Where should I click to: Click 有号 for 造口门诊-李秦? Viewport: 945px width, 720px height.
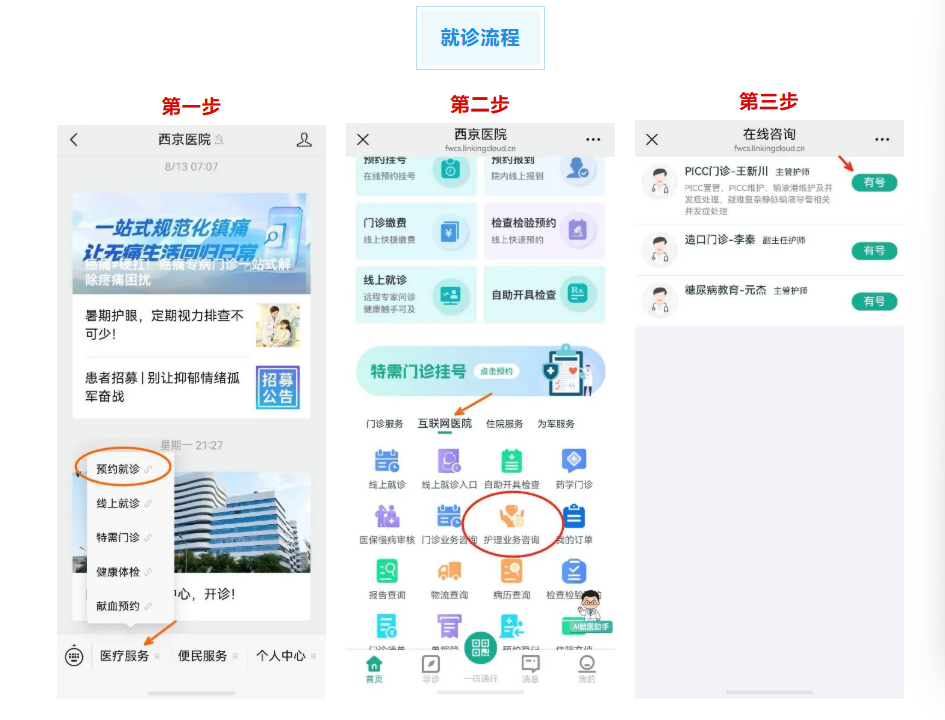pos(874,251)
